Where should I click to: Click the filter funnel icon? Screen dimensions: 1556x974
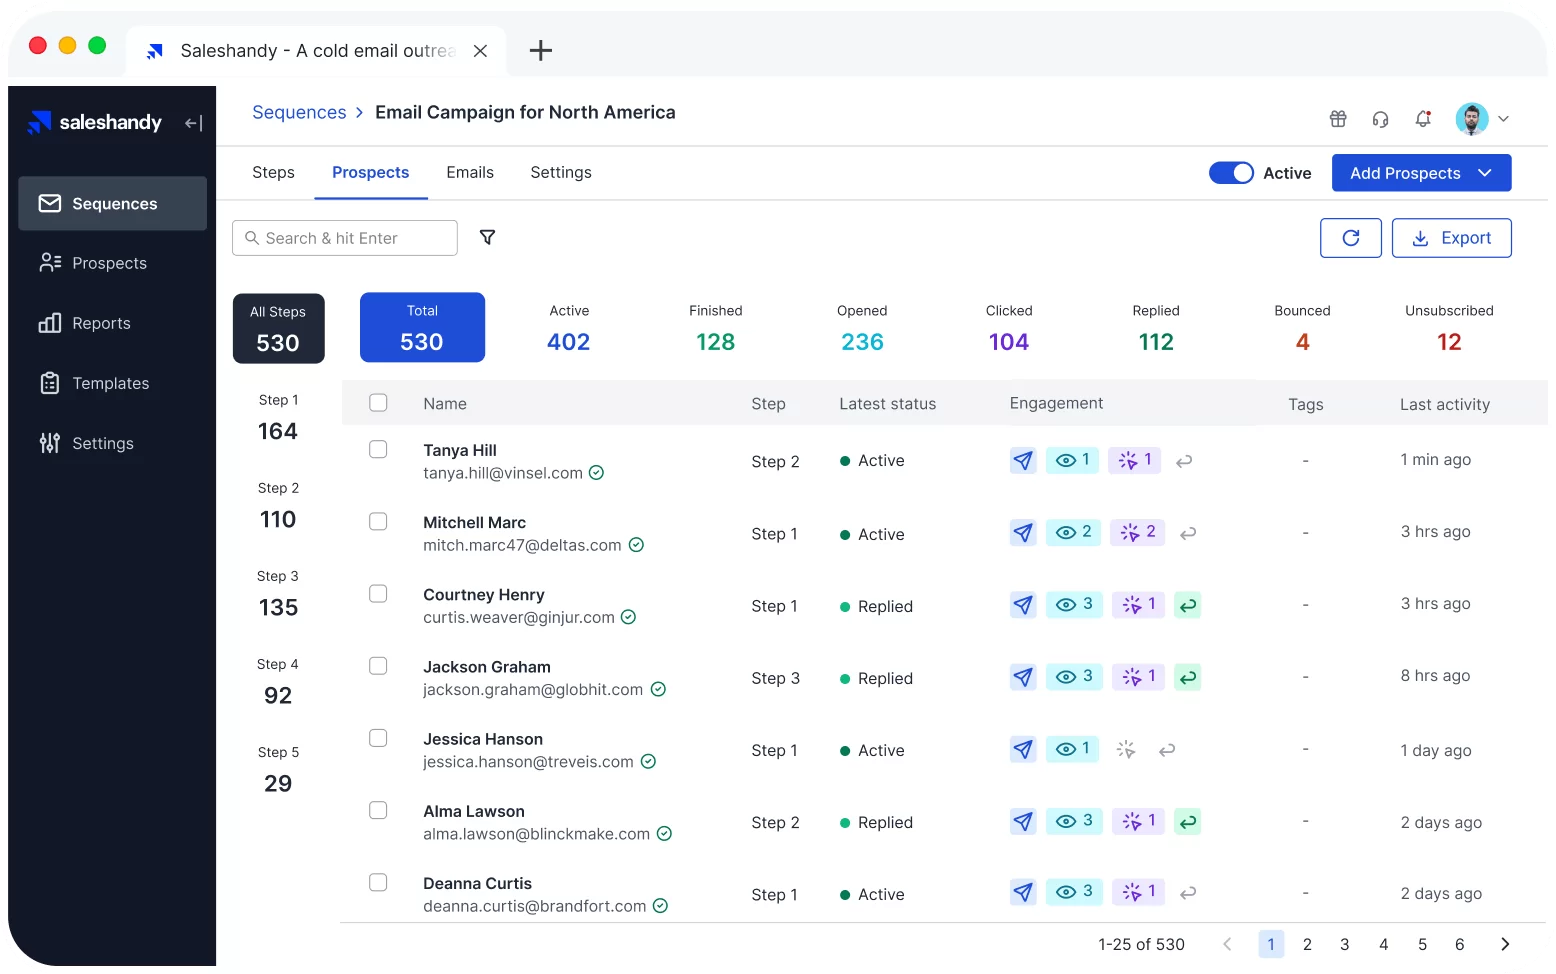click(x=487, y=237)
